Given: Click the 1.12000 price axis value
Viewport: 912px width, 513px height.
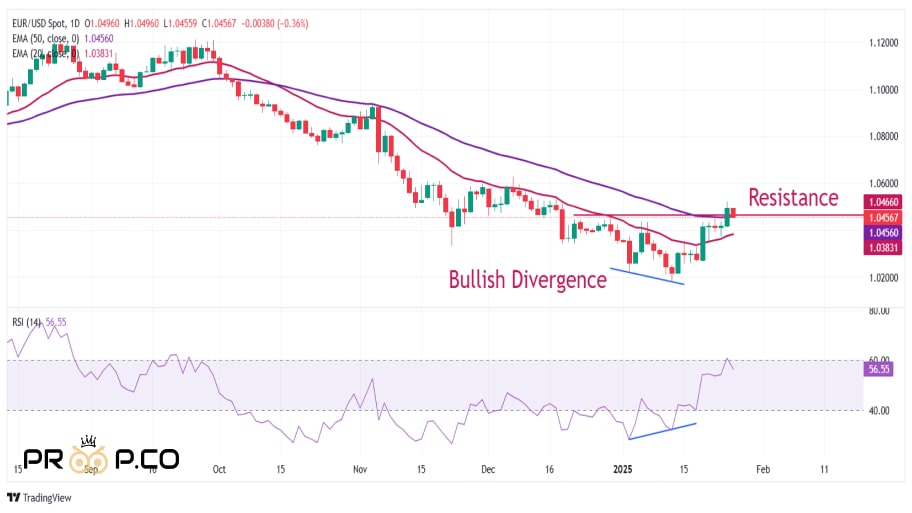Looking at the screenshot, I should click(x=884, y=43).
